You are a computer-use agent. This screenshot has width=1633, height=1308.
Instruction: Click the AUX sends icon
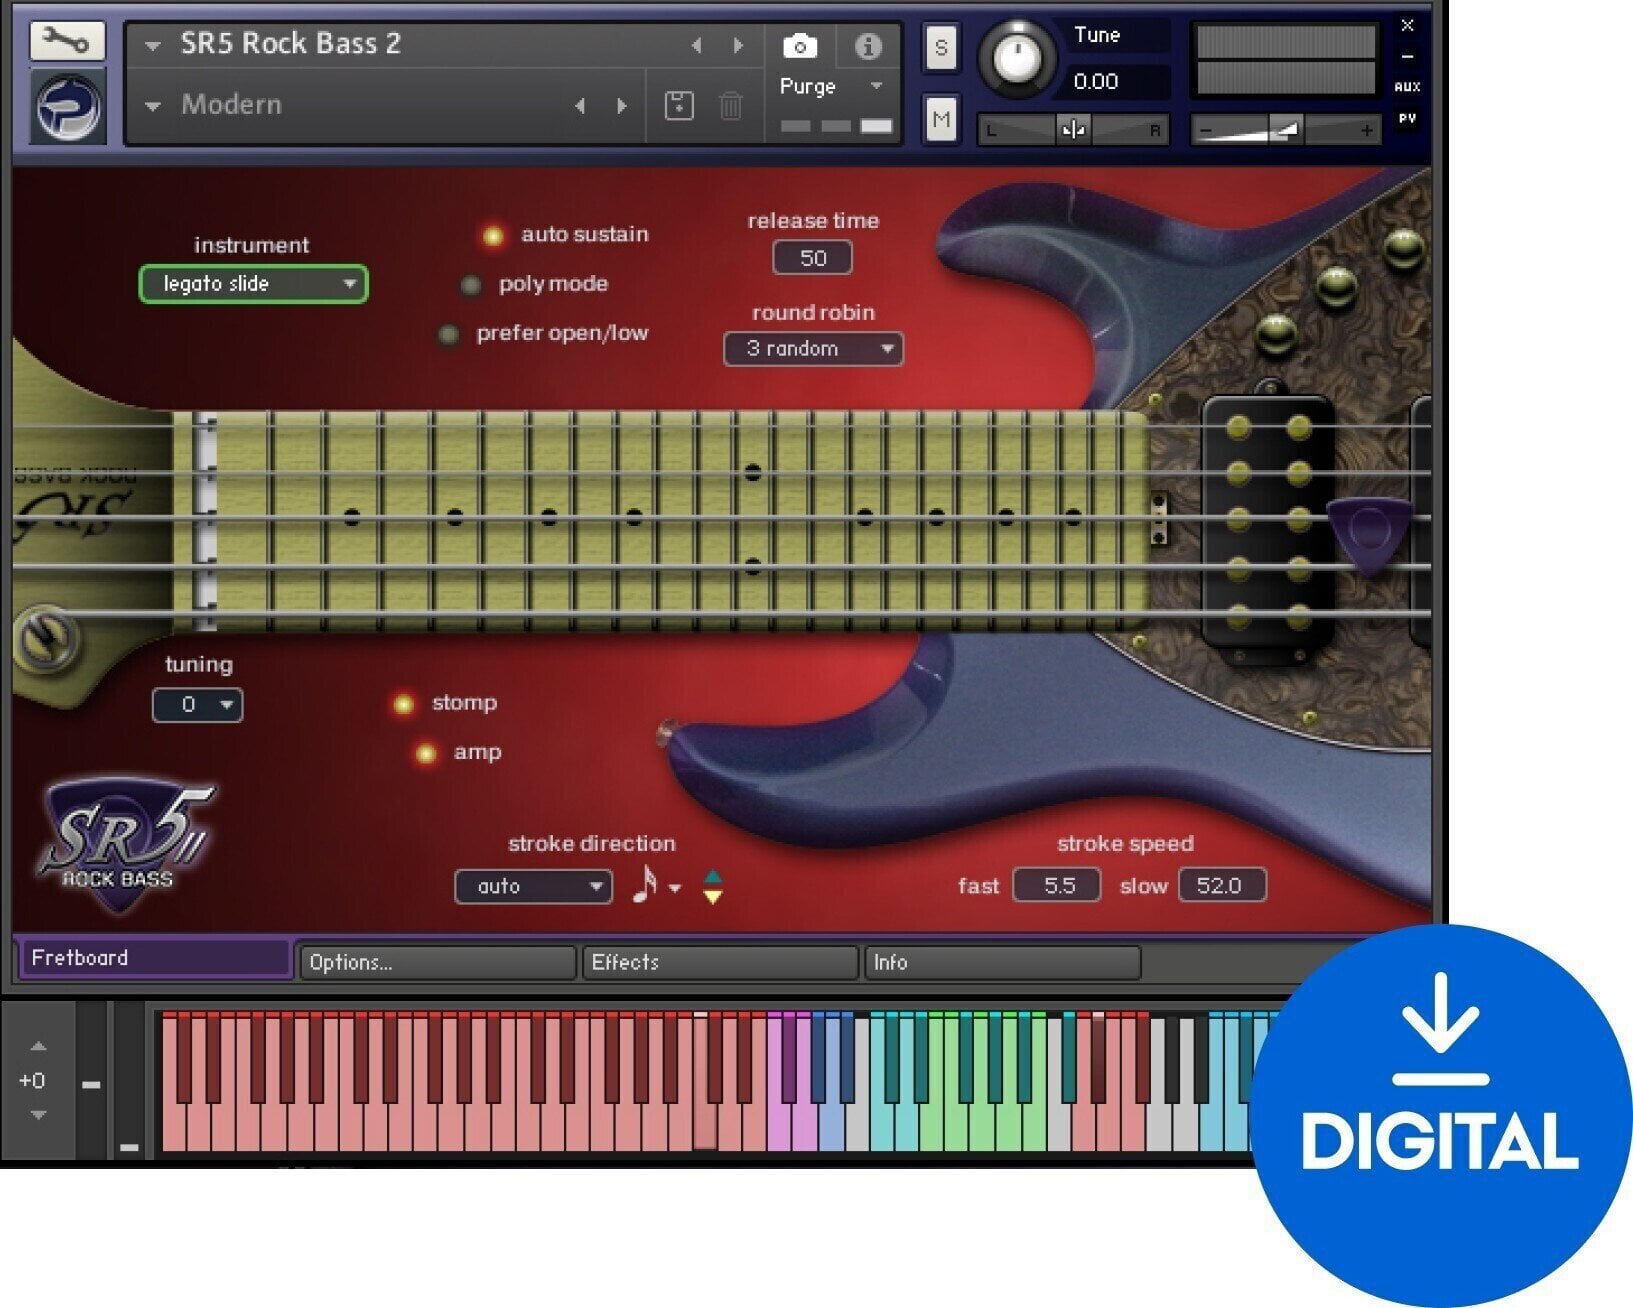pyautogui.click(x=1407, y=87)
